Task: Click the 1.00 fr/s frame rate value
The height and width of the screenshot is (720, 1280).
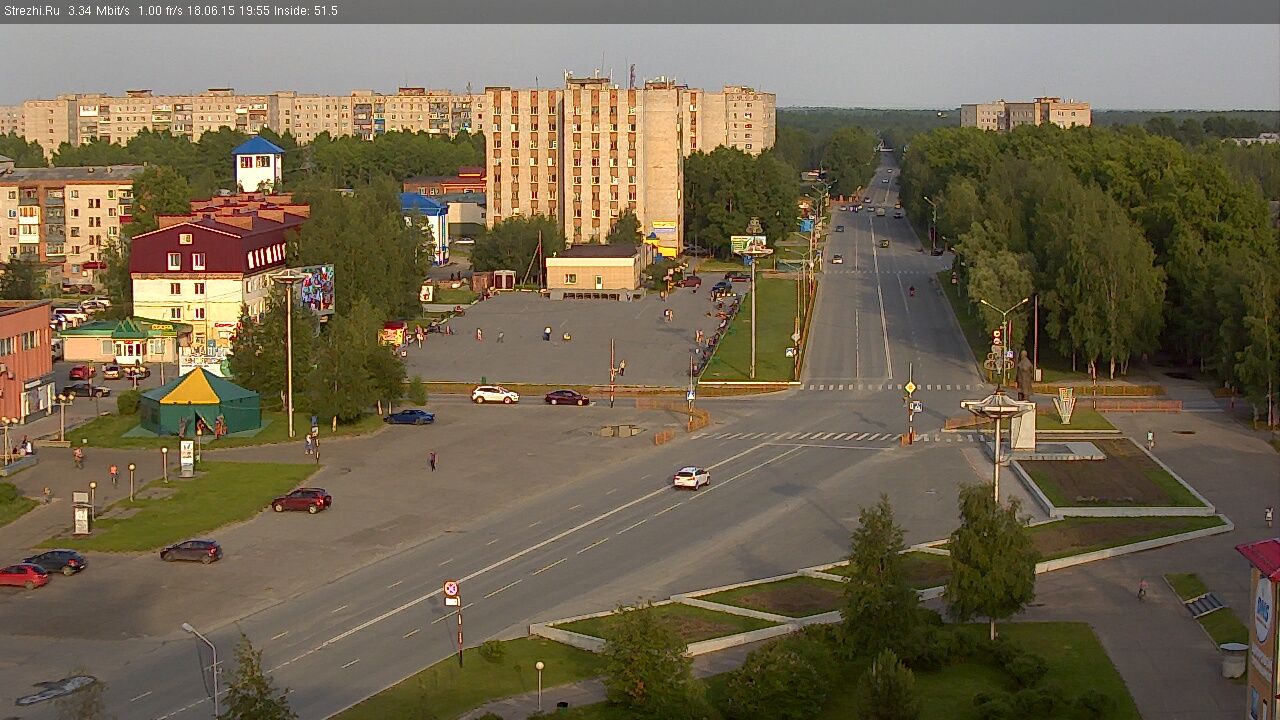Action: [160, 11]
